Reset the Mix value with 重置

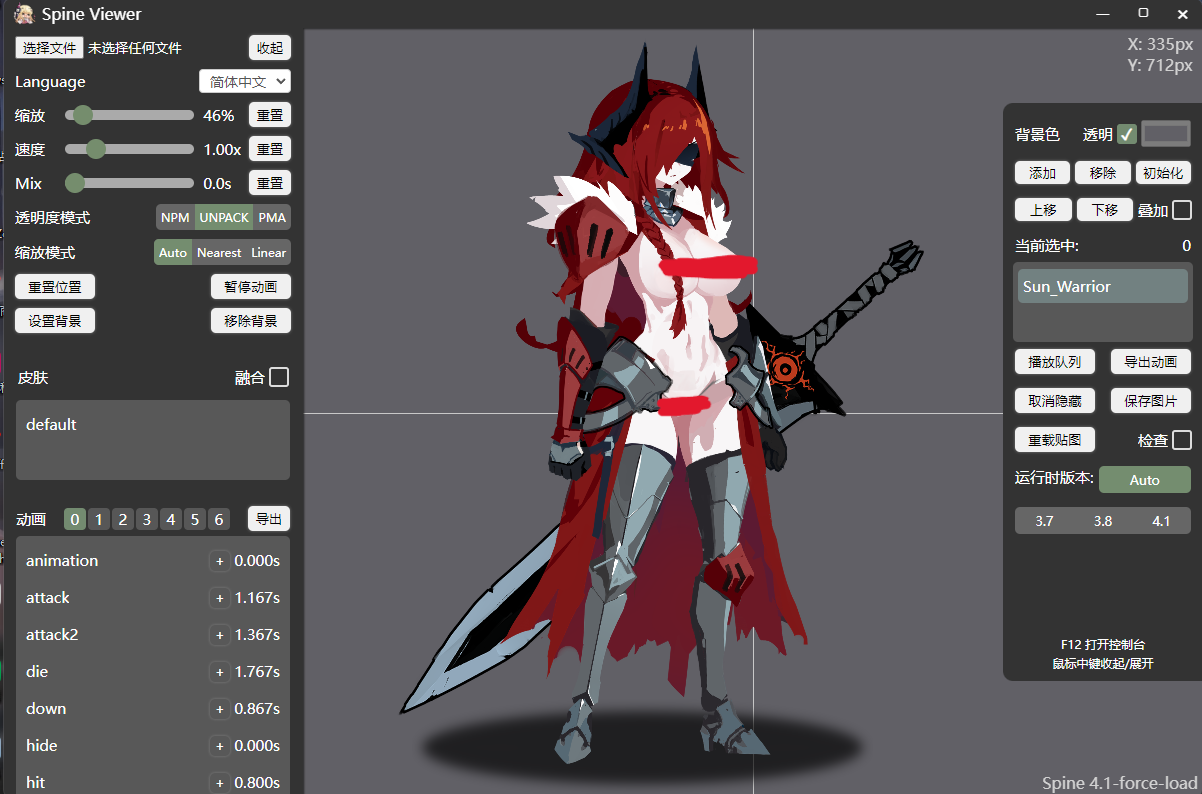coord(269,183)
